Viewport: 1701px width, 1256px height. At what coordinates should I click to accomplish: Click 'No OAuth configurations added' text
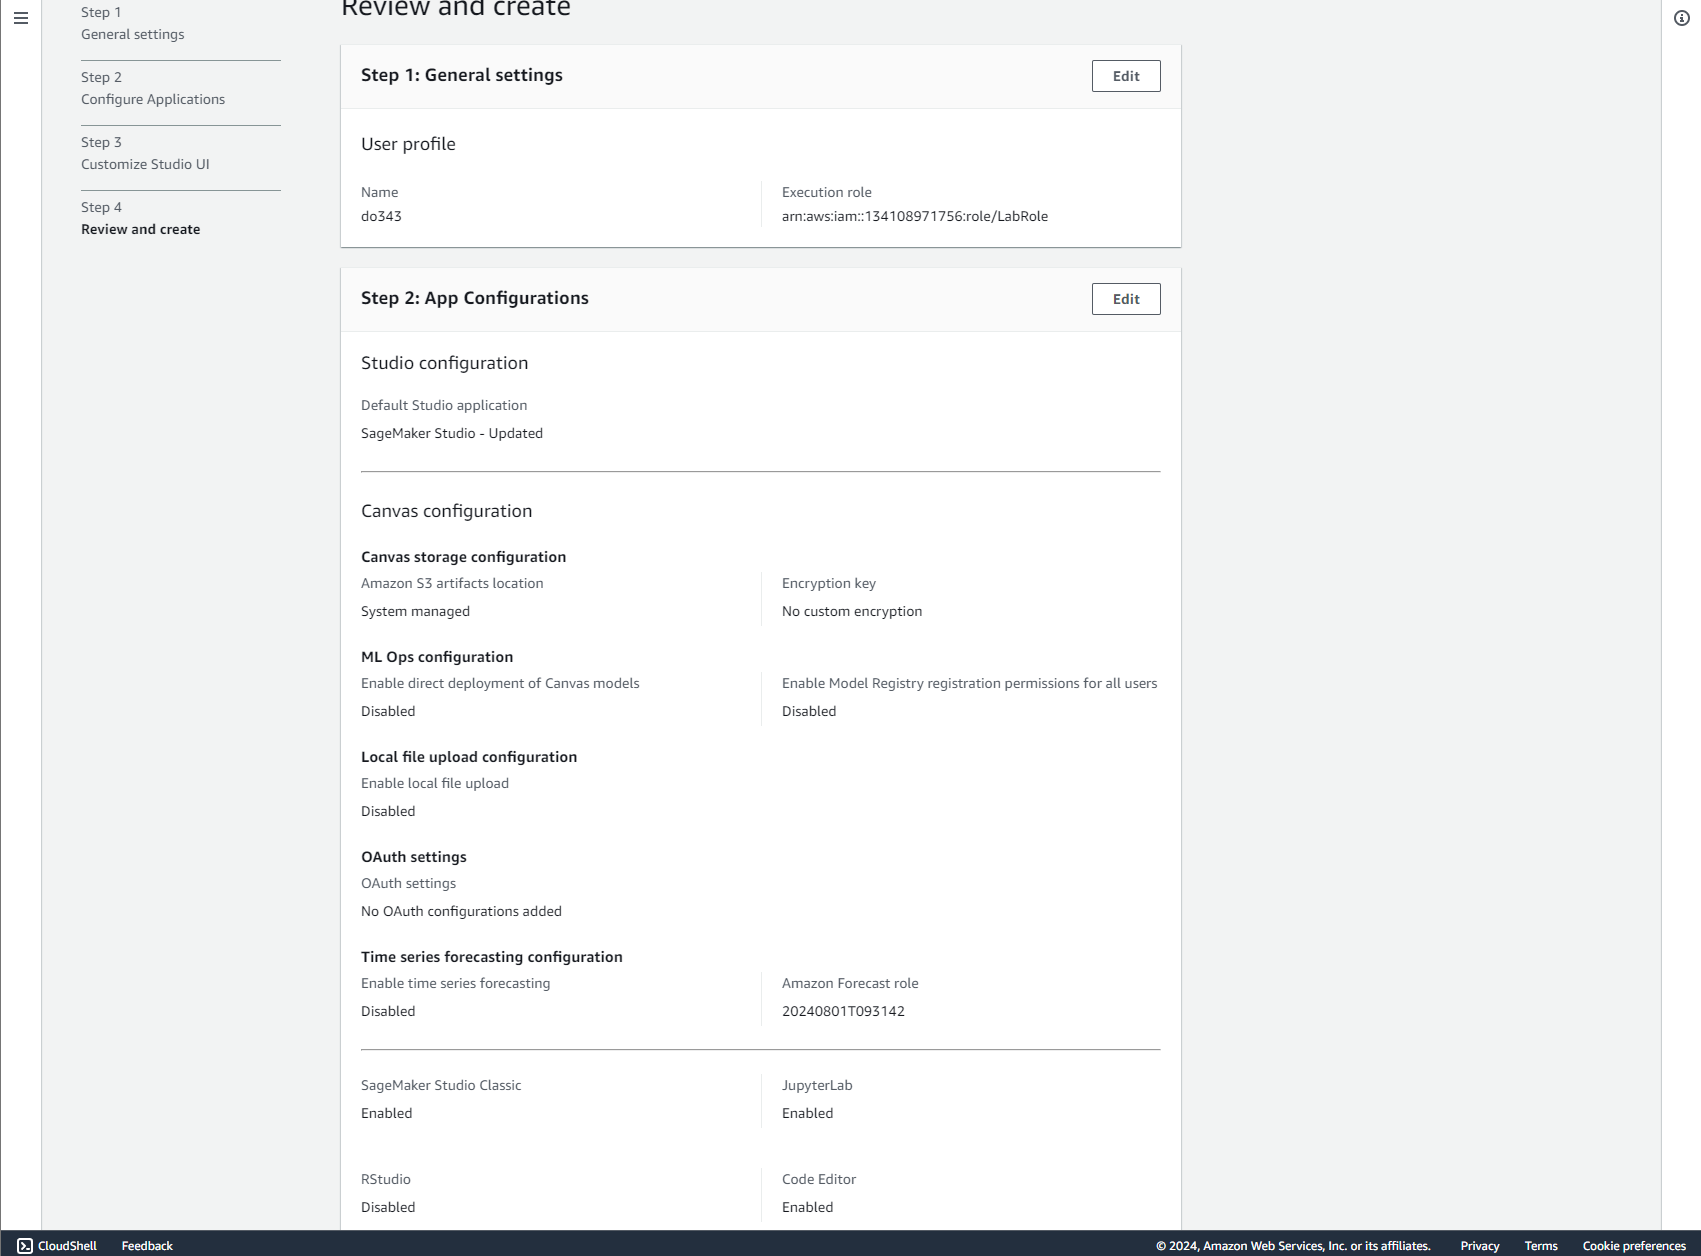point(461,911)
